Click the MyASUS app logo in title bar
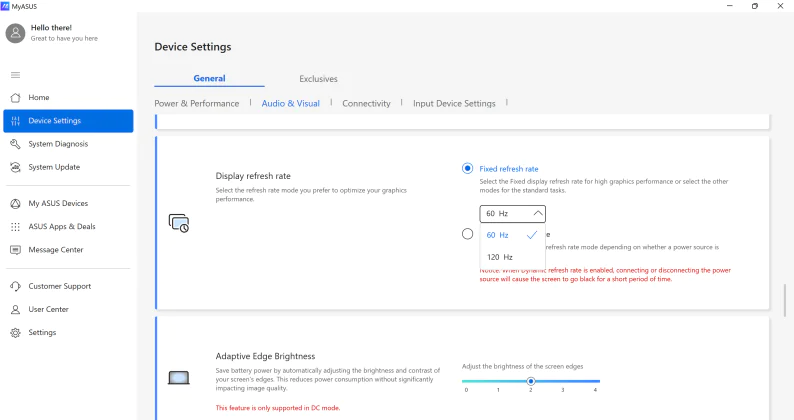Viewport: 794px width, 420px height. point(5,6)
